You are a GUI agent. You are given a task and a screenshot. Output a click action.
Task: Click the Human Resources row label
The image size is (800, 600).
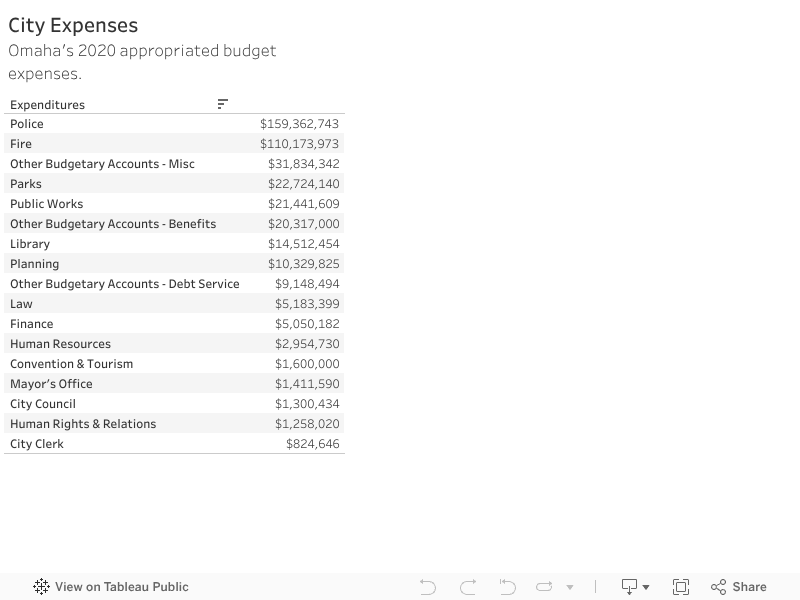[x=60, y=344]
